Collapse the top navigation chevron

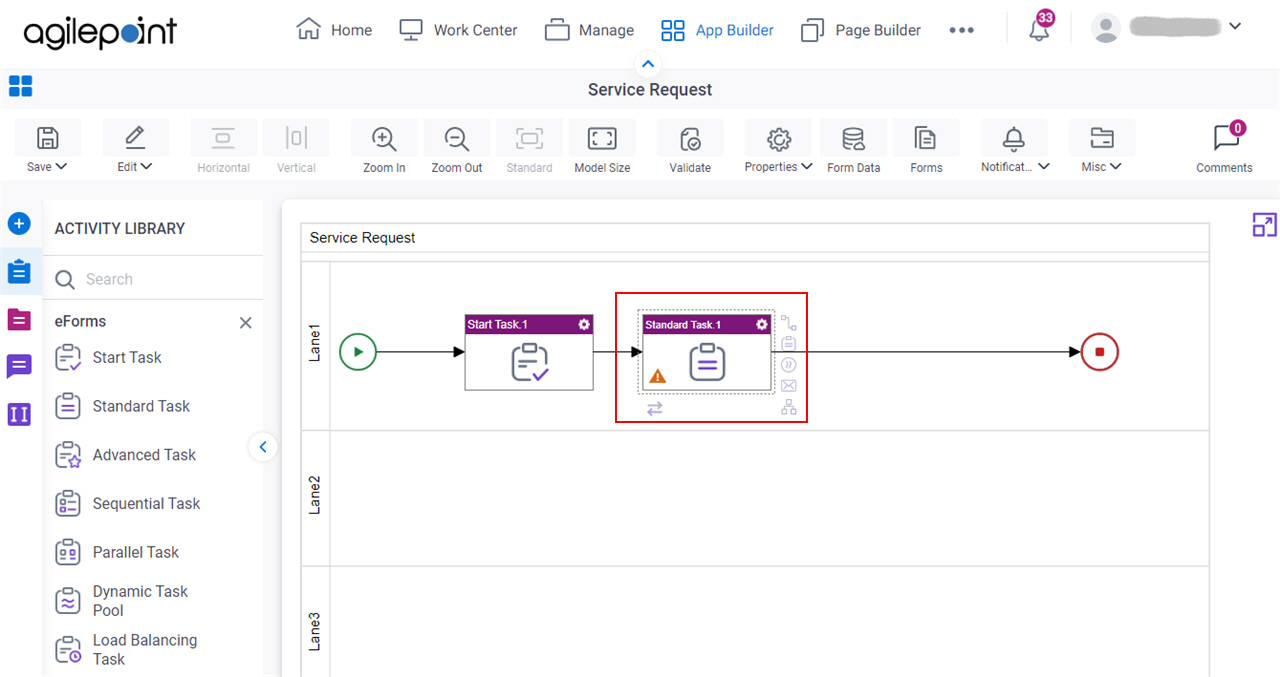(648, 65)
